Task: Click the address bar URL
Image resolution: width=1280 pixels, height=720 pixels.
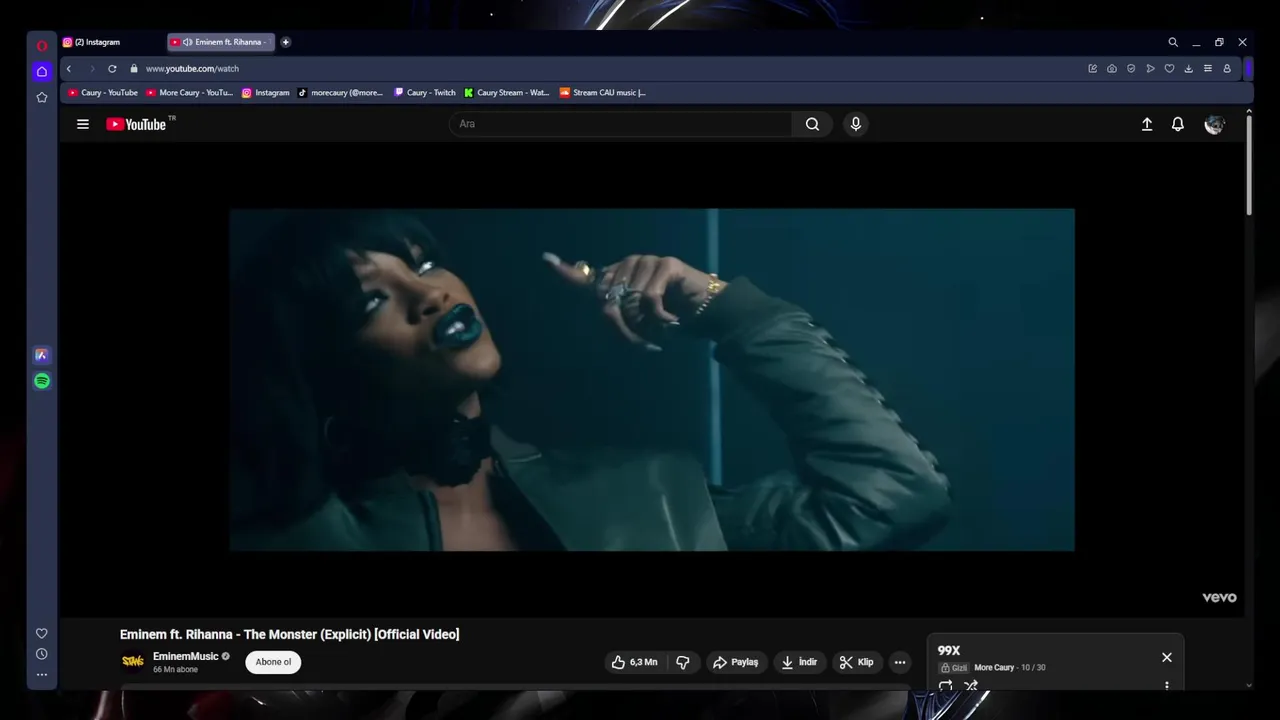Action: click(x=192, y=69)
